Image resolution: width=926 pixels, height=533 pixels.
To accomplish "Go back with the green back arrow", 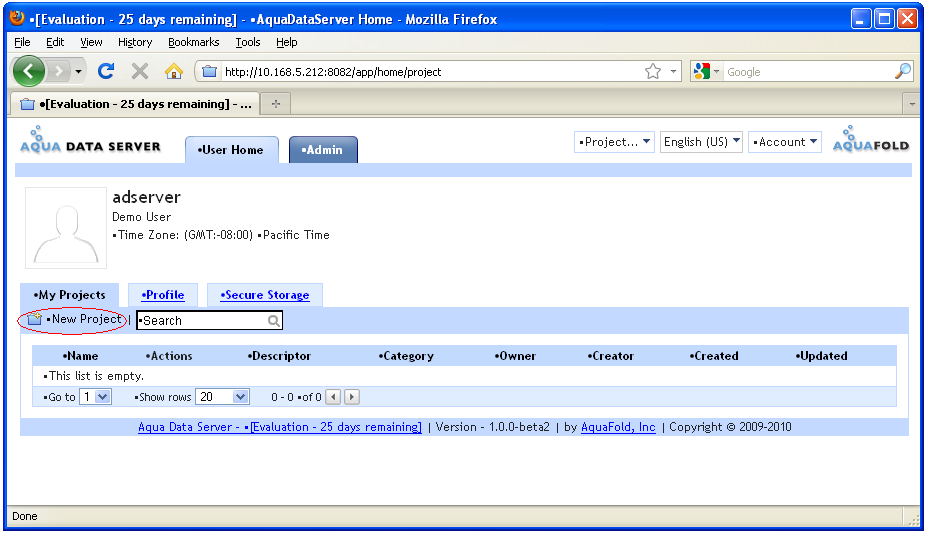I will (28, 71).
